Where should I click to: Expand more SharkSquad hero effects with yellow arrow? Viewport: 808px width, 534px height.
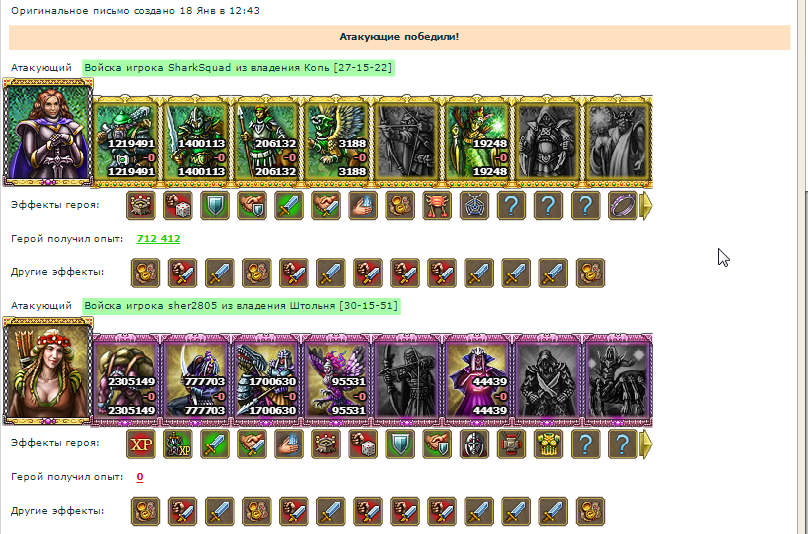(x=646, y=206)
